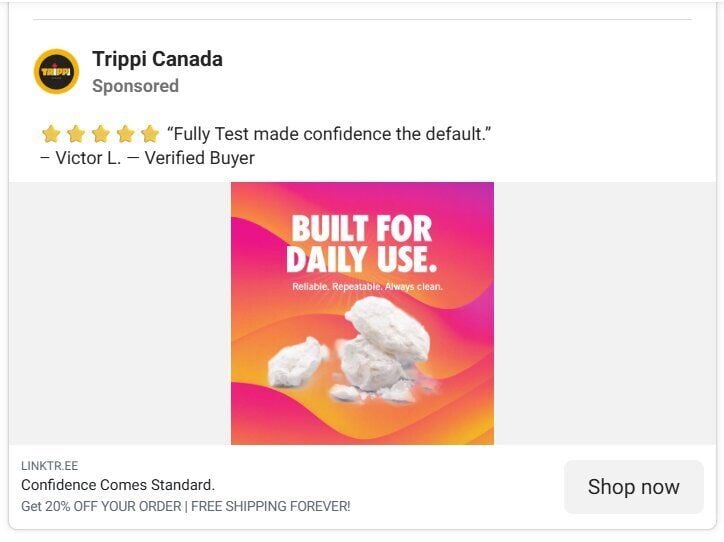Click "Reliable. Repeatable. Always clean." tagline in image
This screenshot has width=724, height=542.
[367, 287]
